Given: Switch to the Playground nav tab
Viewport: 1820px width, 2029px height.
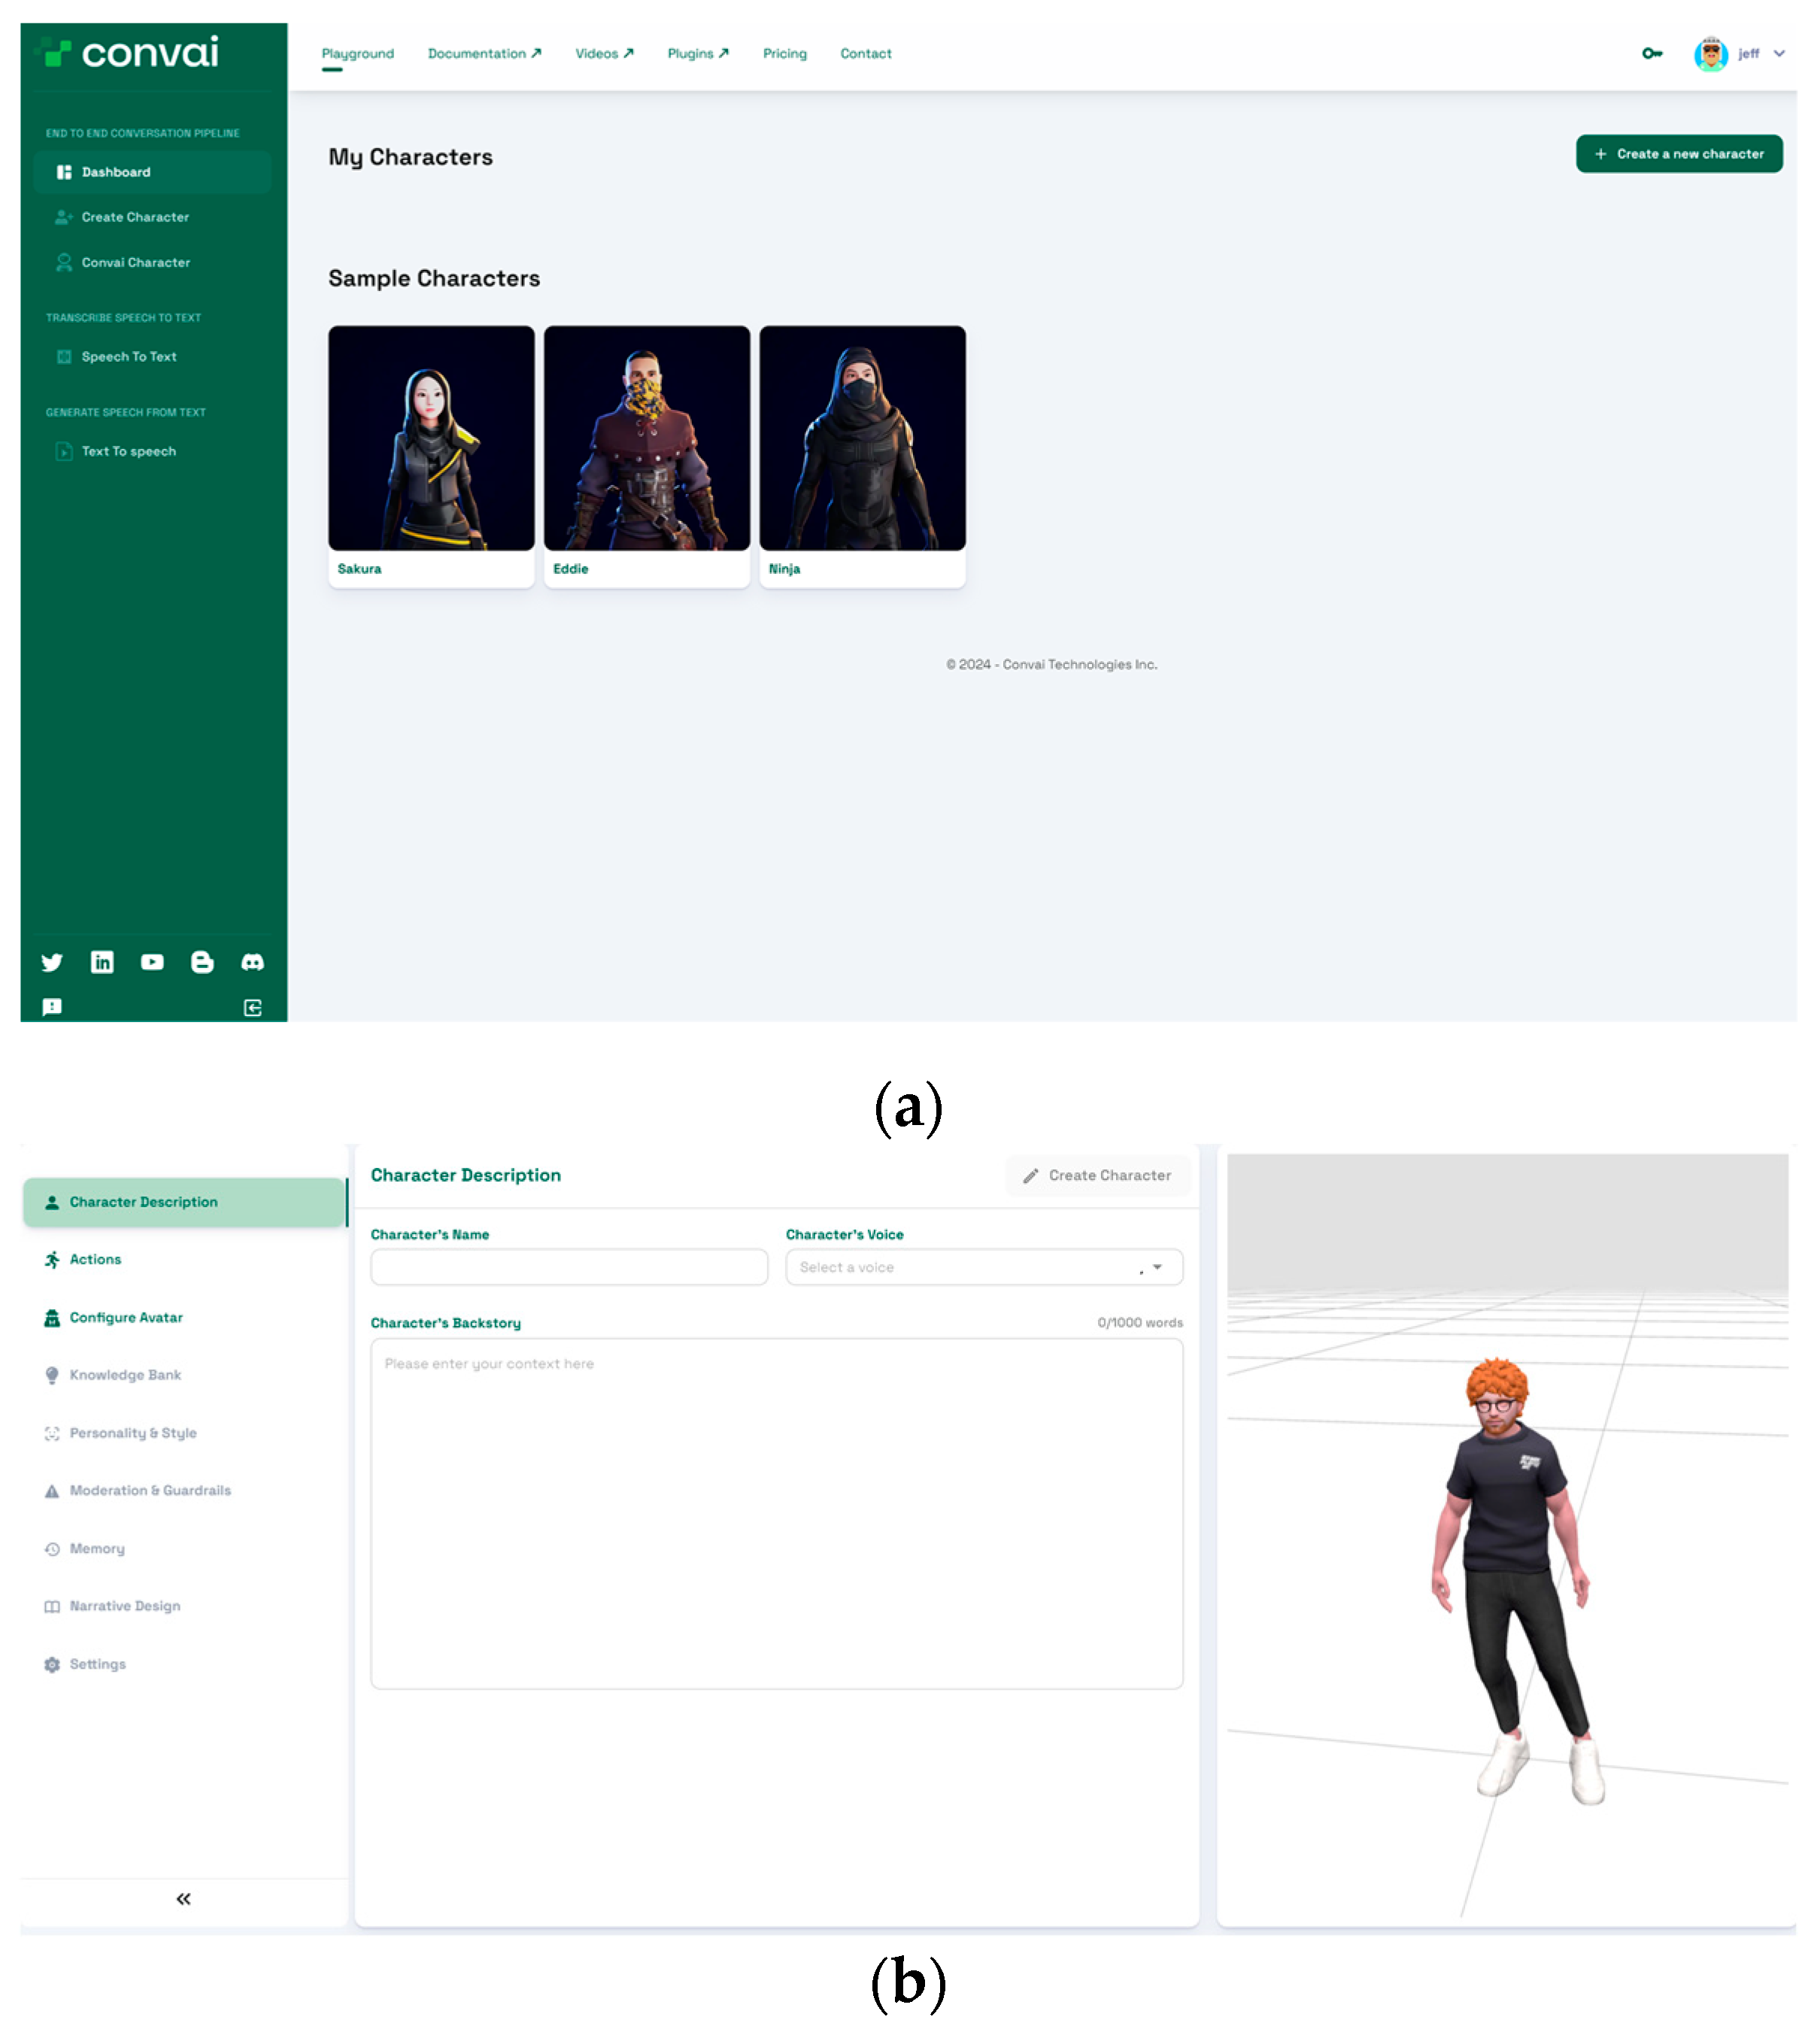Looking at the screenshot, I should coord(358,54).
